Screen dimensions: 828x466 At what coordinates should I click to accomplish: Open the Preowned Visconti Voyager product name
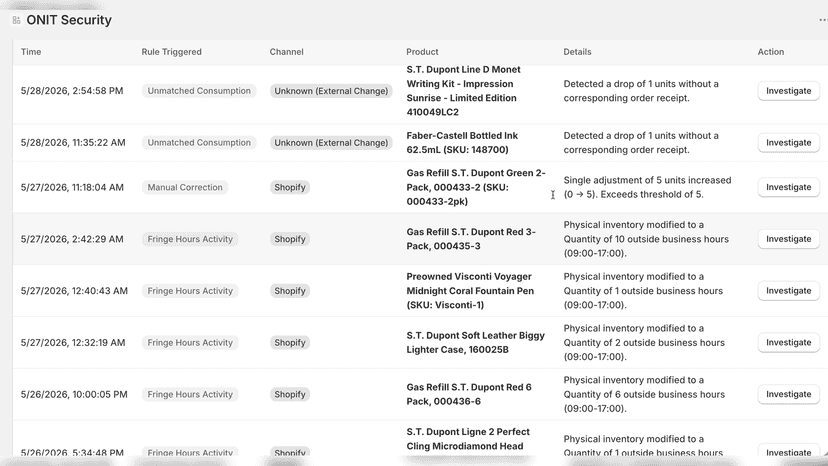470,291
